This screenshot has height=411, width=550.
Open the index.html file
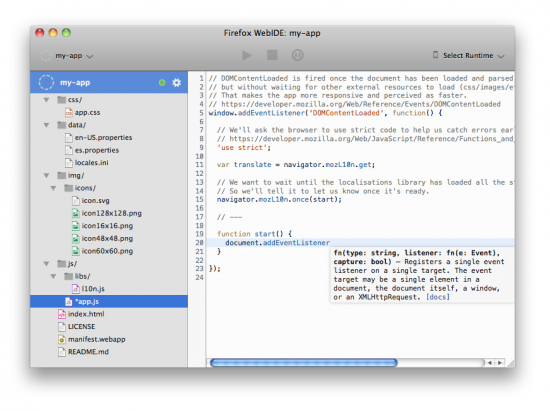click(x=86, y=314)
